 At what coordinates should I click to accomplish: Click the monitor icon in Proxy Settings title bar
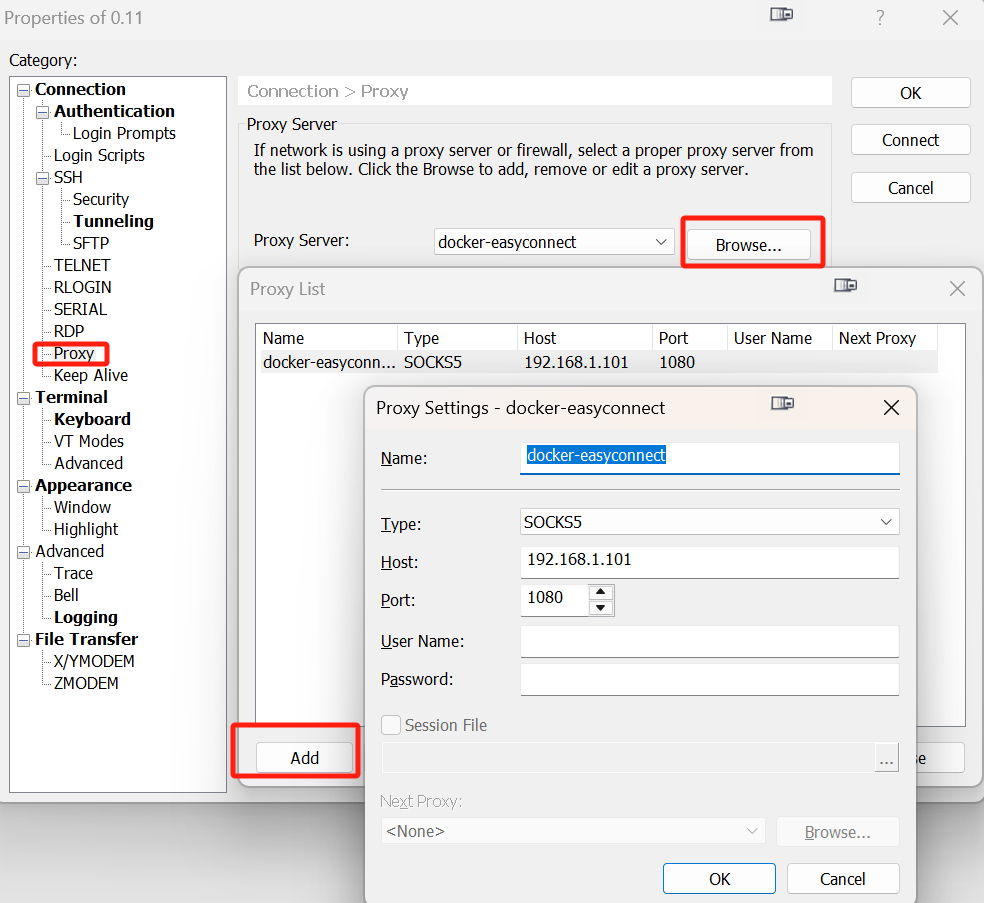click(x=782, y=403)
